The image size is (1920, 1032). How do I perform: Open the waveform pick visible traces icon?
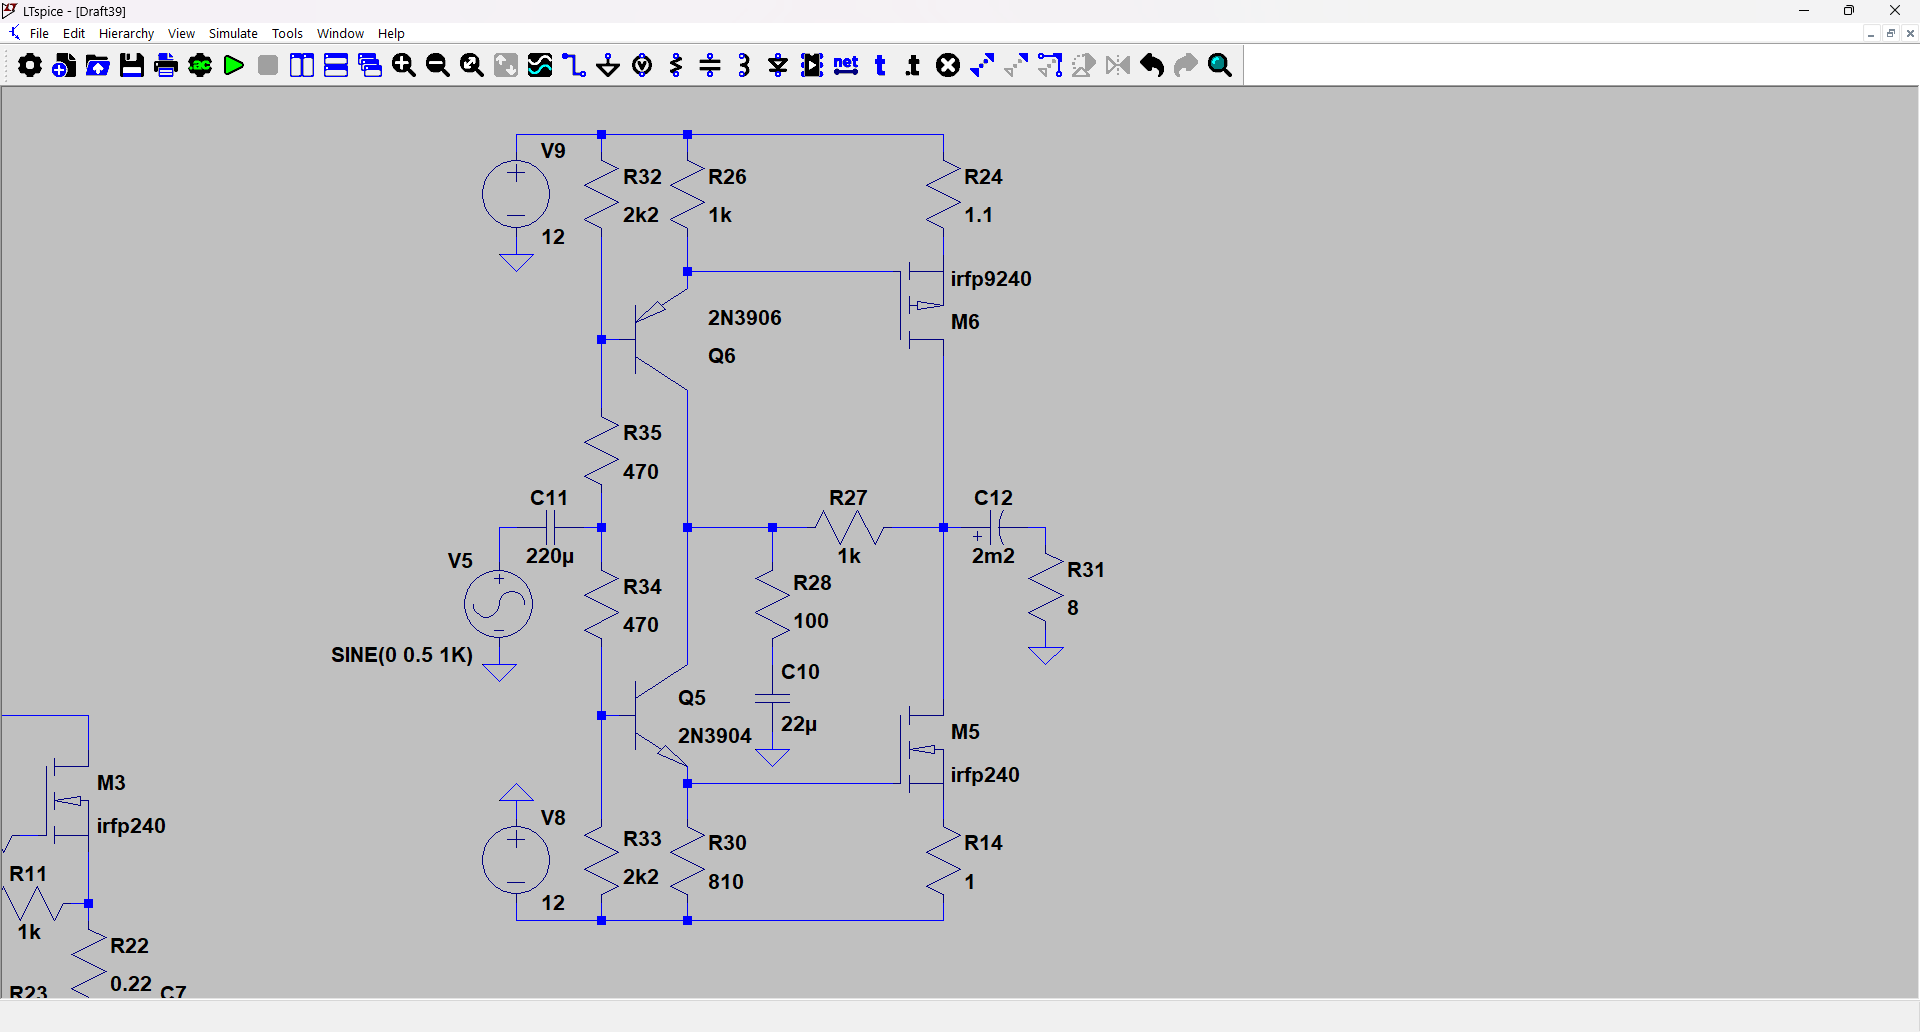coord(540,66)
